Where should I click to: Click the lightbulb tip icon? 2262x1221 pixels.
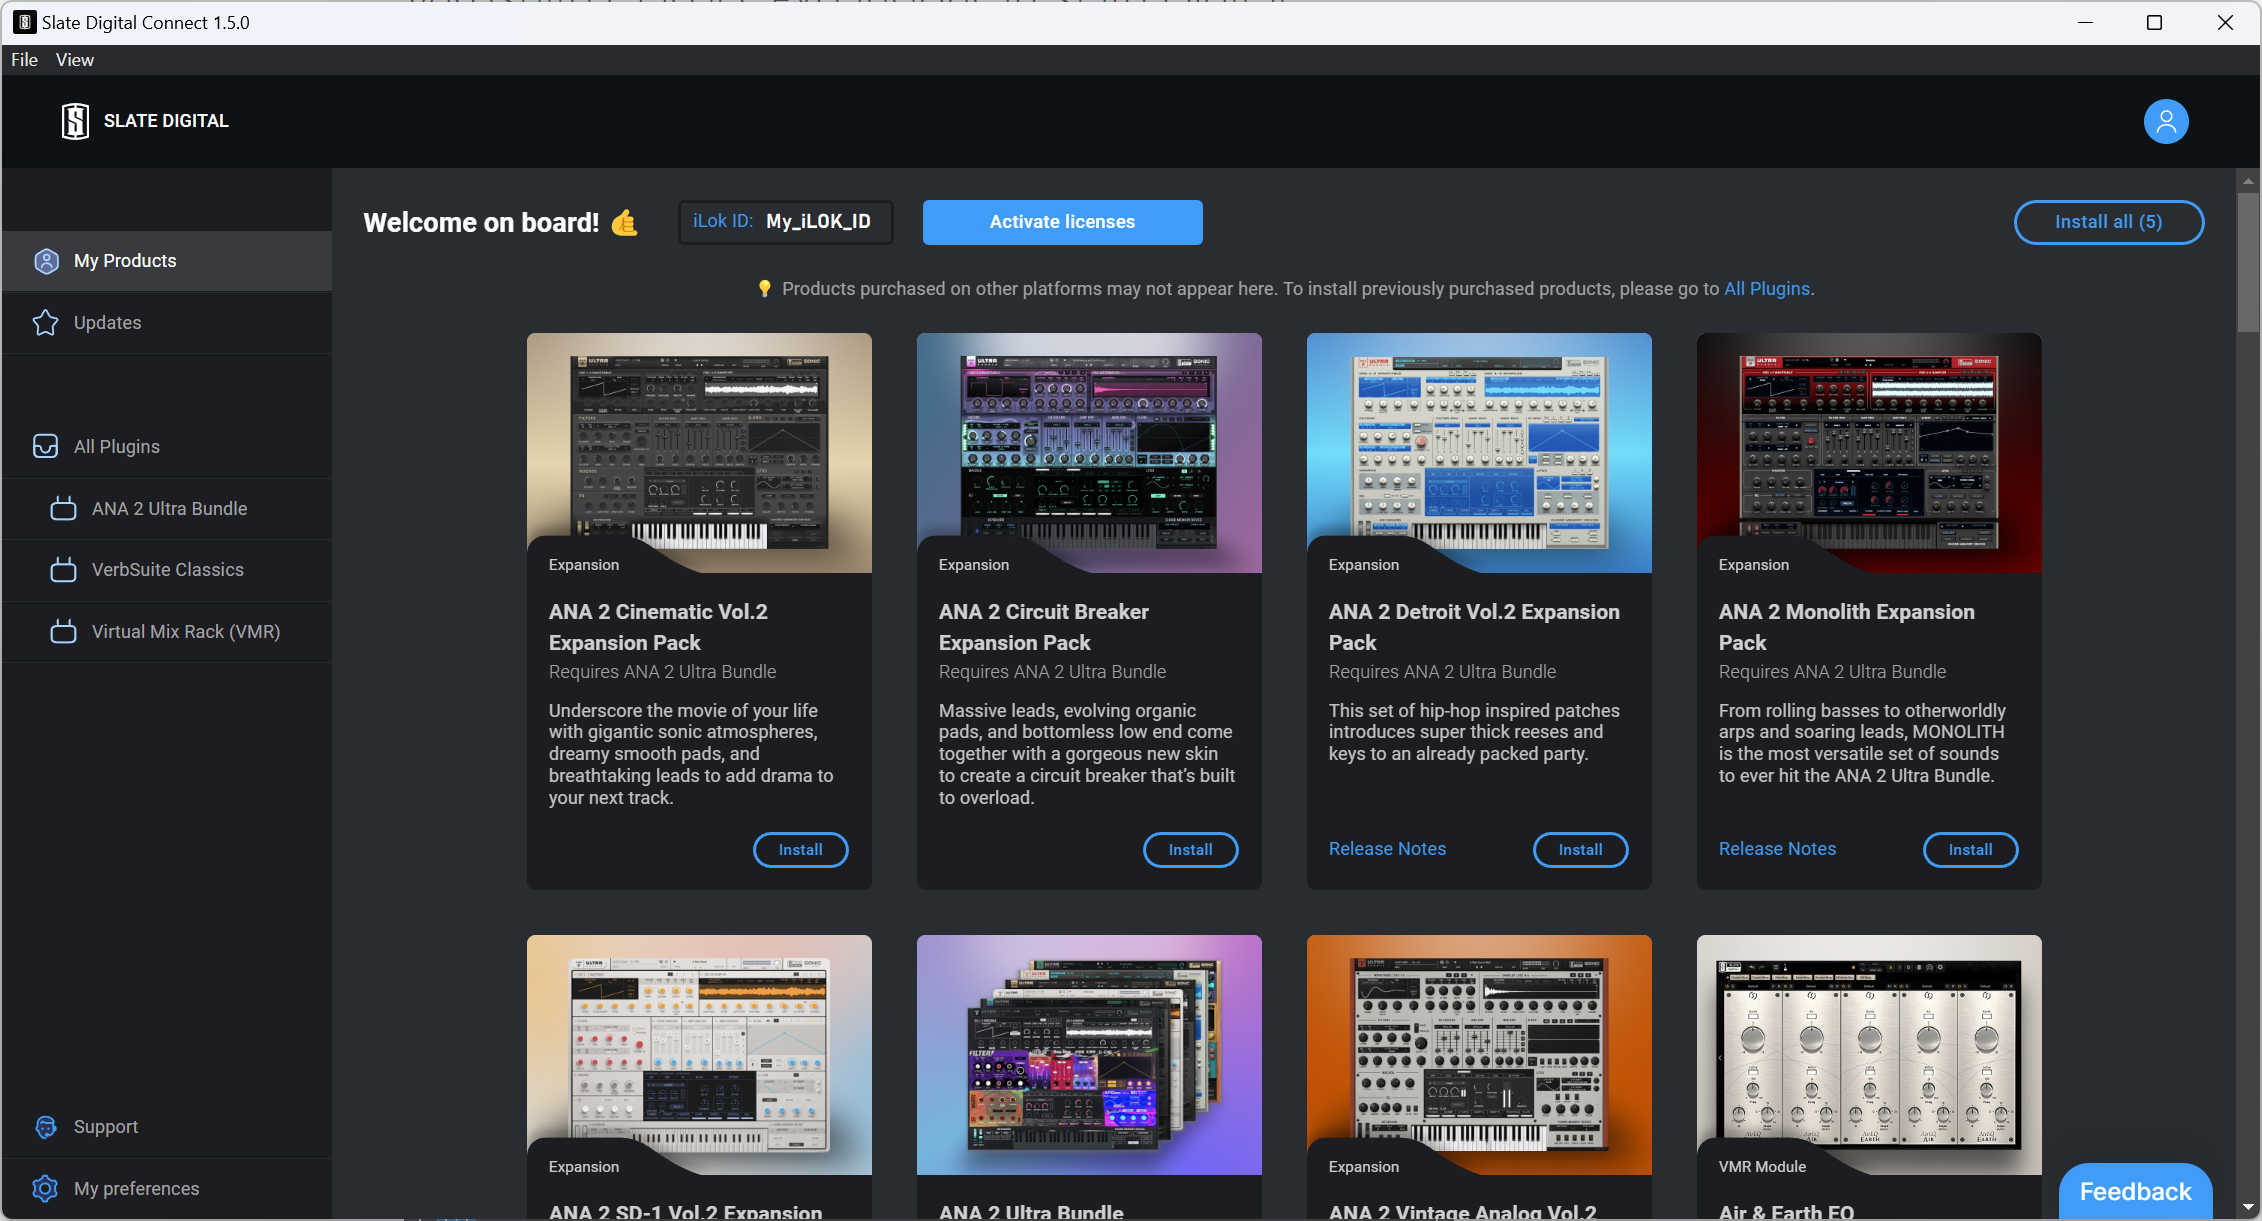pos(765,289)
